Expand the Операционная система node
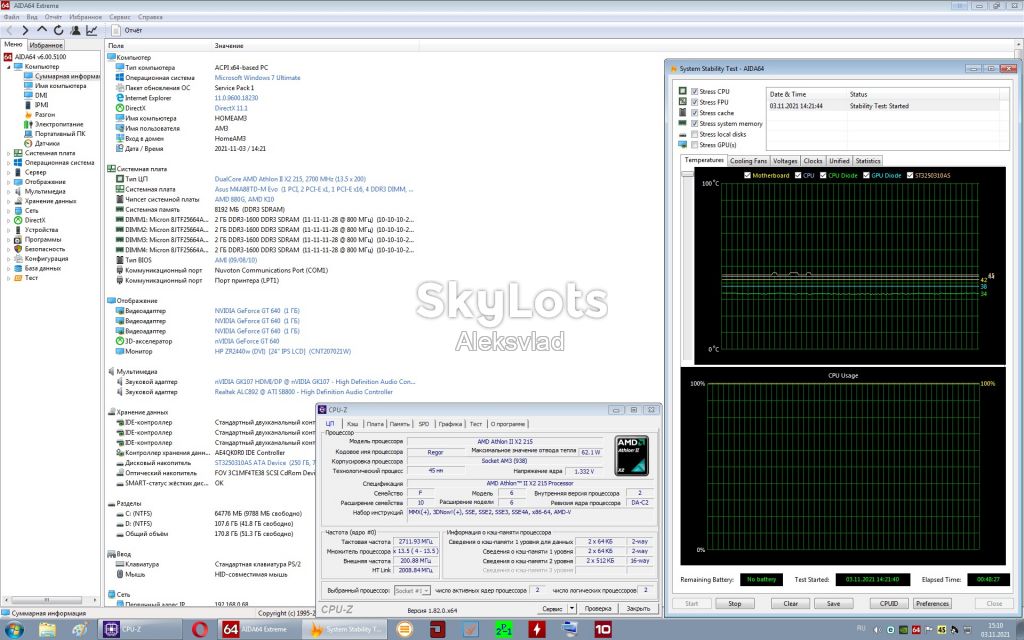Viewport: 1024px width, 640px height. coord(8,163)
